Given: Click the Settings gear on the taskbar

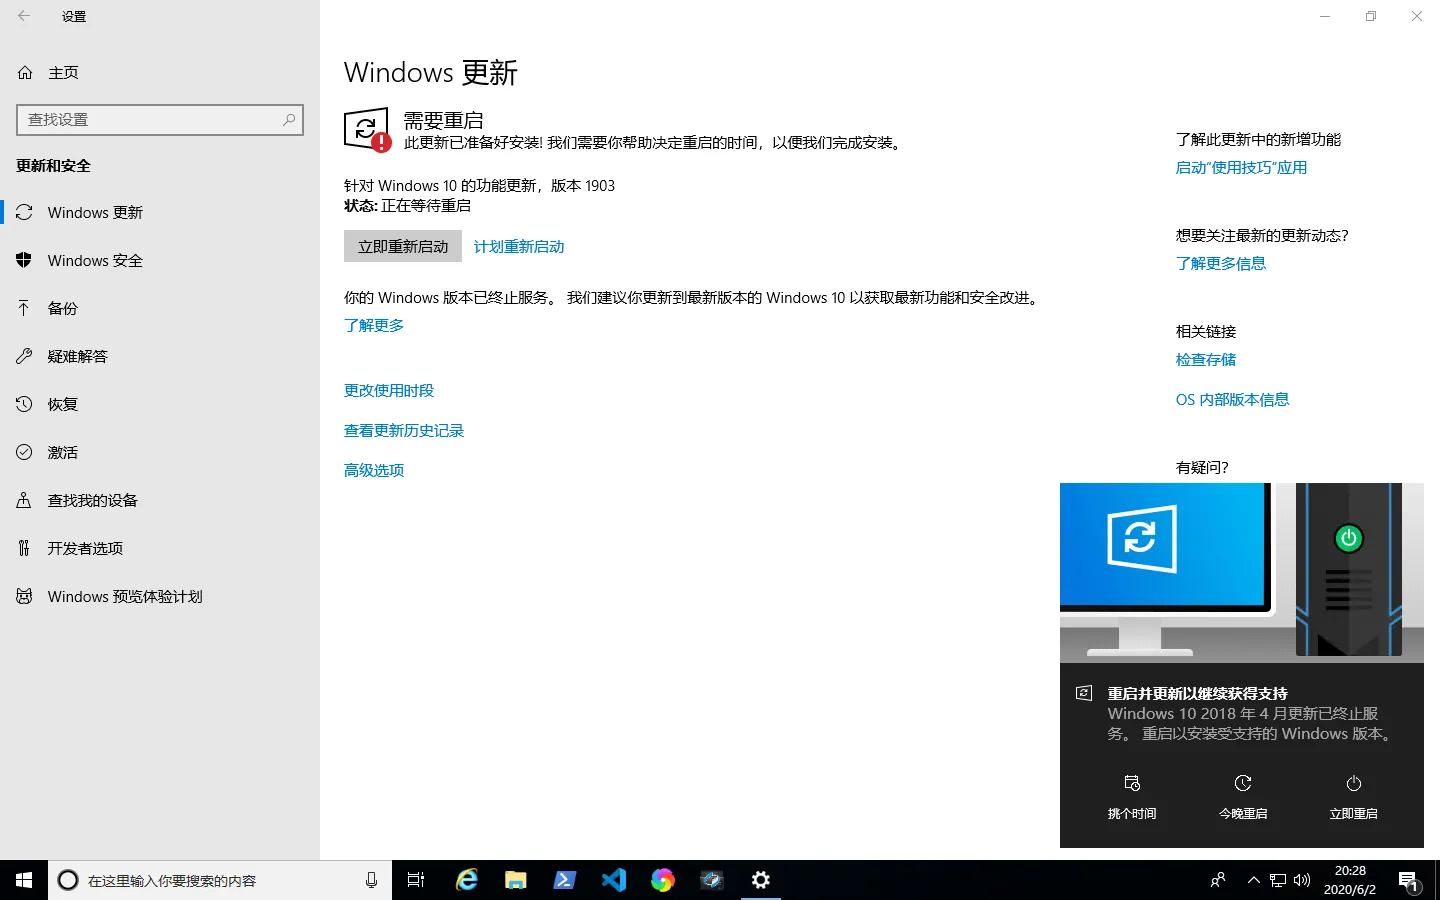Looking at the screenshot, I should click(761, 880).
